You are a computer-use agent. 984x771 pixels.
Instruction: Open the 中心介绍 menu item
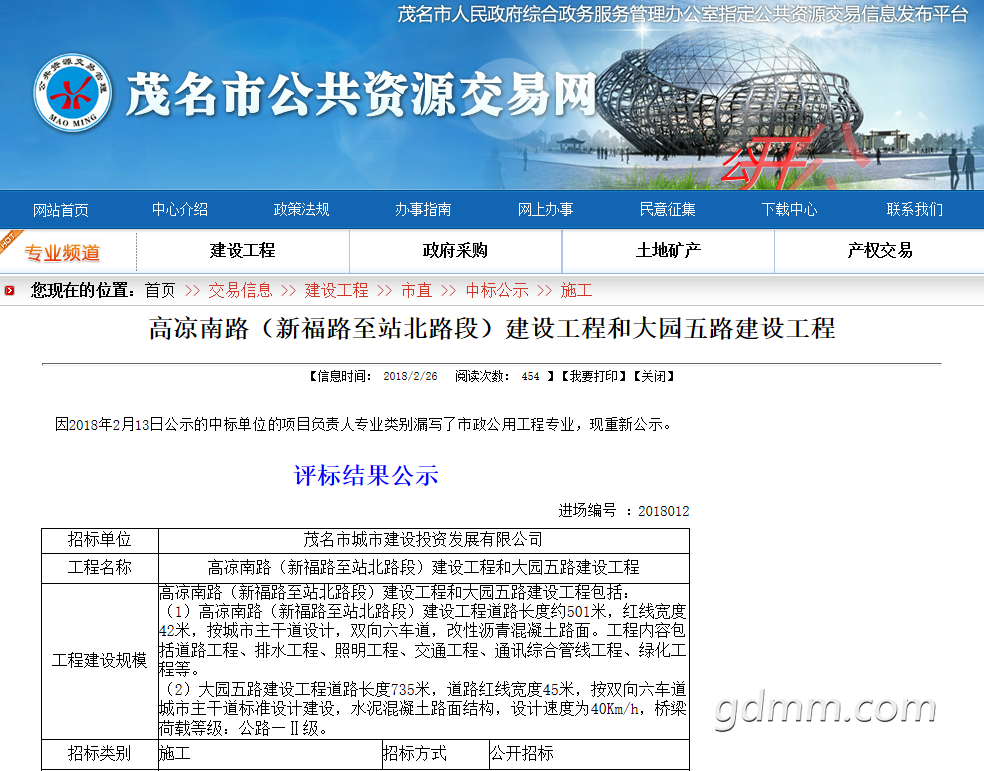click(x=180, y=210)
